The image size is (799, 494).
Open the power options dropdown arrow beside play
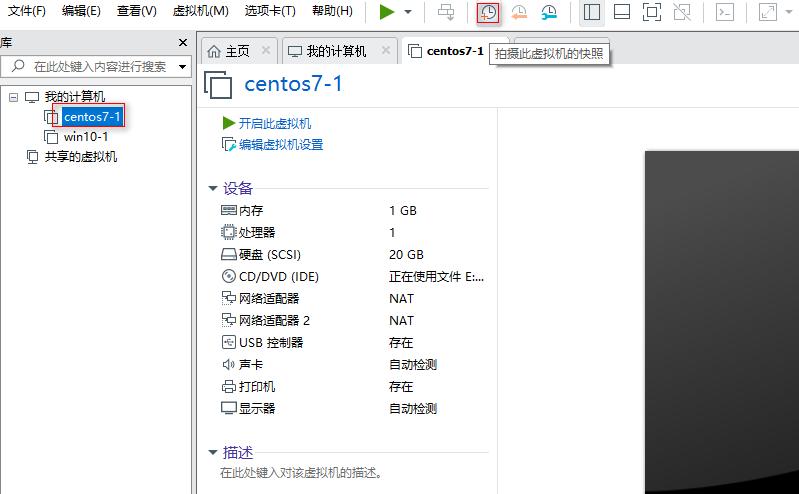pos(408,12)
